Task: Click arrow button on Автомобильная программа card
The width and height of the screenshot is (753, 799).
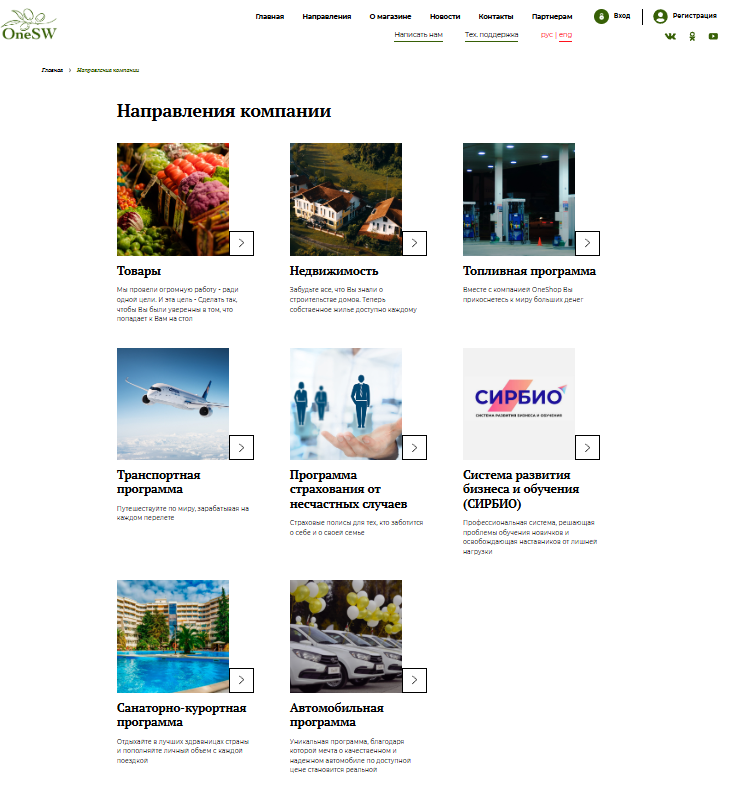Action: tap(414, 680)
